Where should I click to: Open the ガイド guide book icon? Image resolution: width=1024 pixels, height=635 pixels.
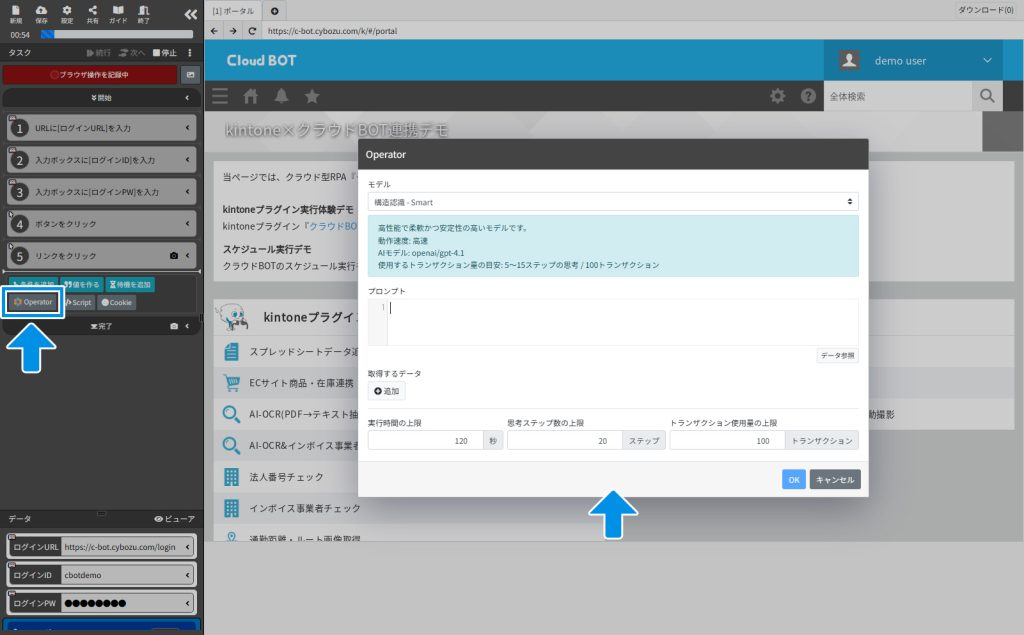coord(118,14)
